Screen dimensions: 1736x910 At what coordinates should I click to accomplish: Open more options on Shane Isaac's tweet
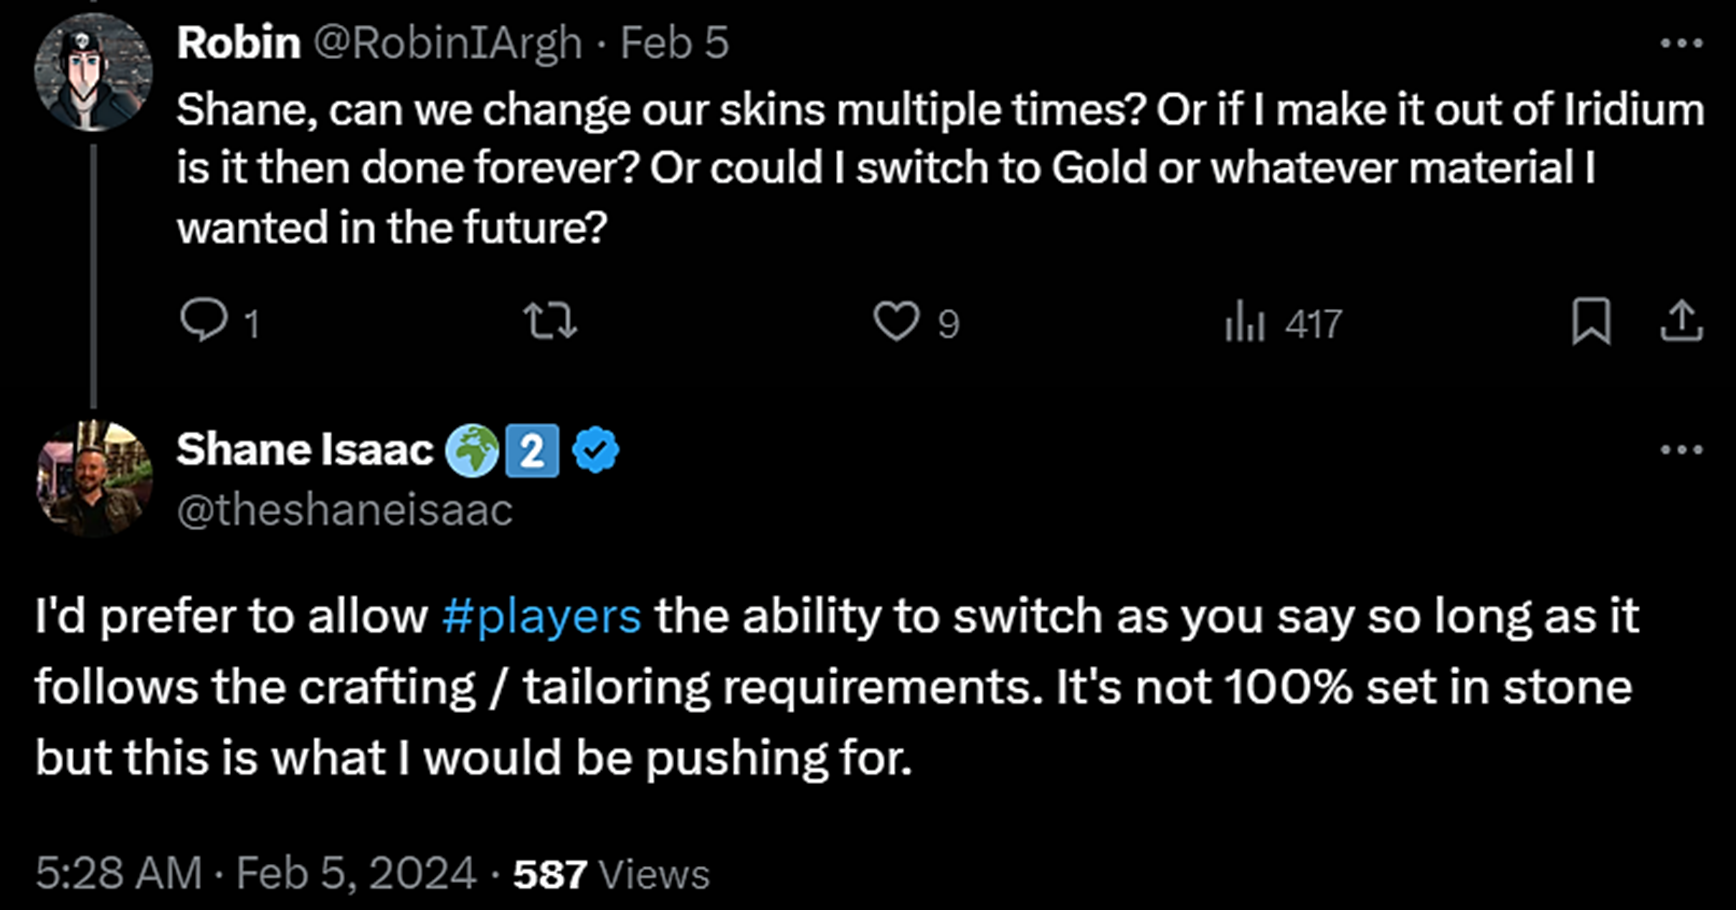click(x=1681, y=450)
